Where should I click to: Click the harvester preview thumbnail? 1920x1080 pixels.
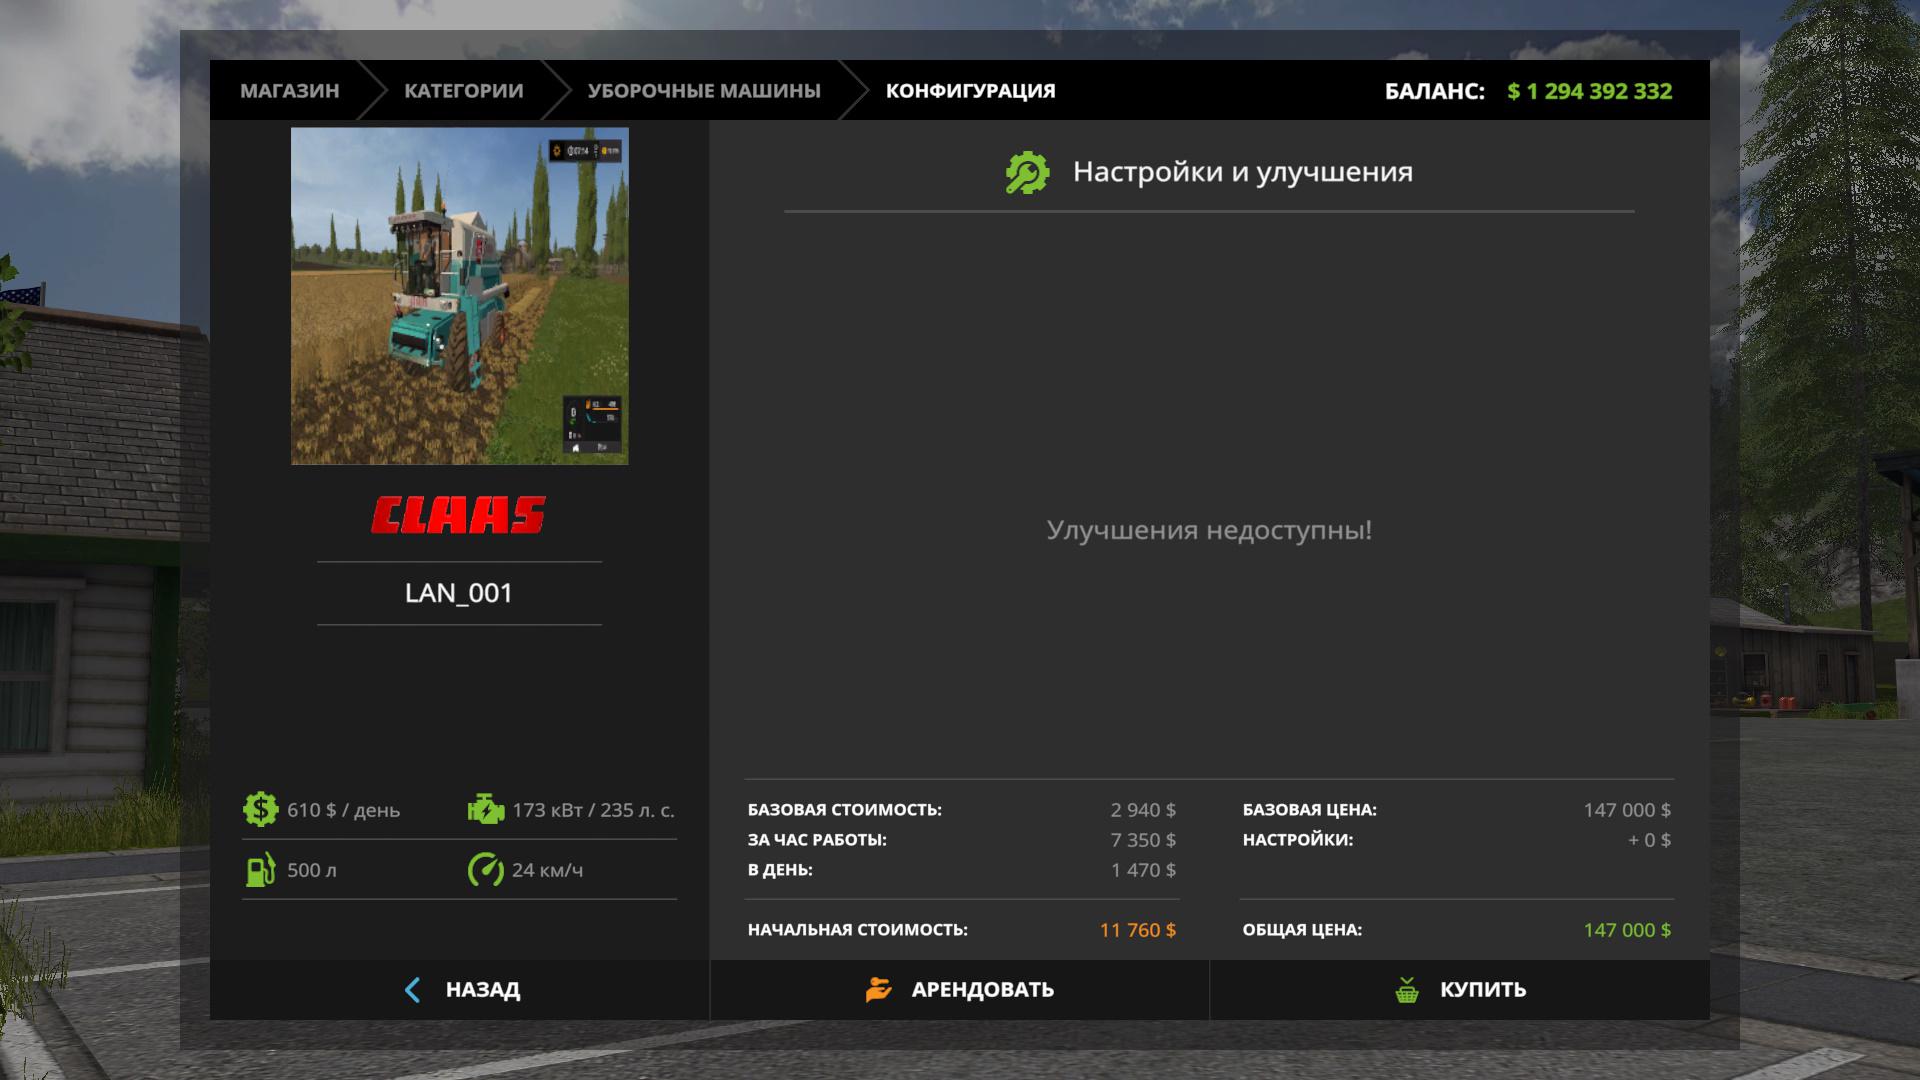tap(459, 296)
